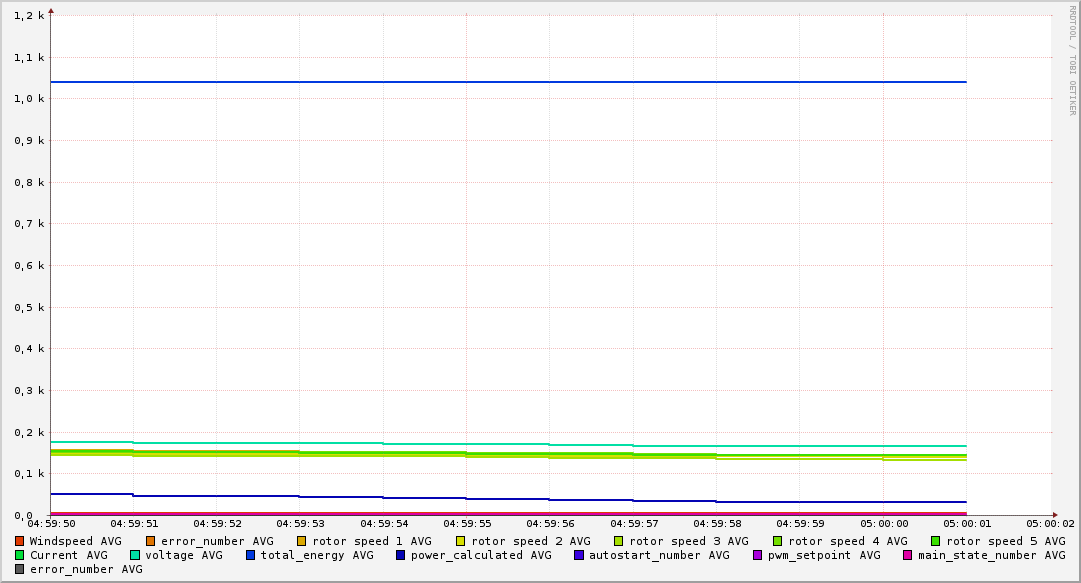The height and width of the screenshot is (583, 1081).
Task: Select the rotor speed 1 color swatch
Action: (302, 542)
